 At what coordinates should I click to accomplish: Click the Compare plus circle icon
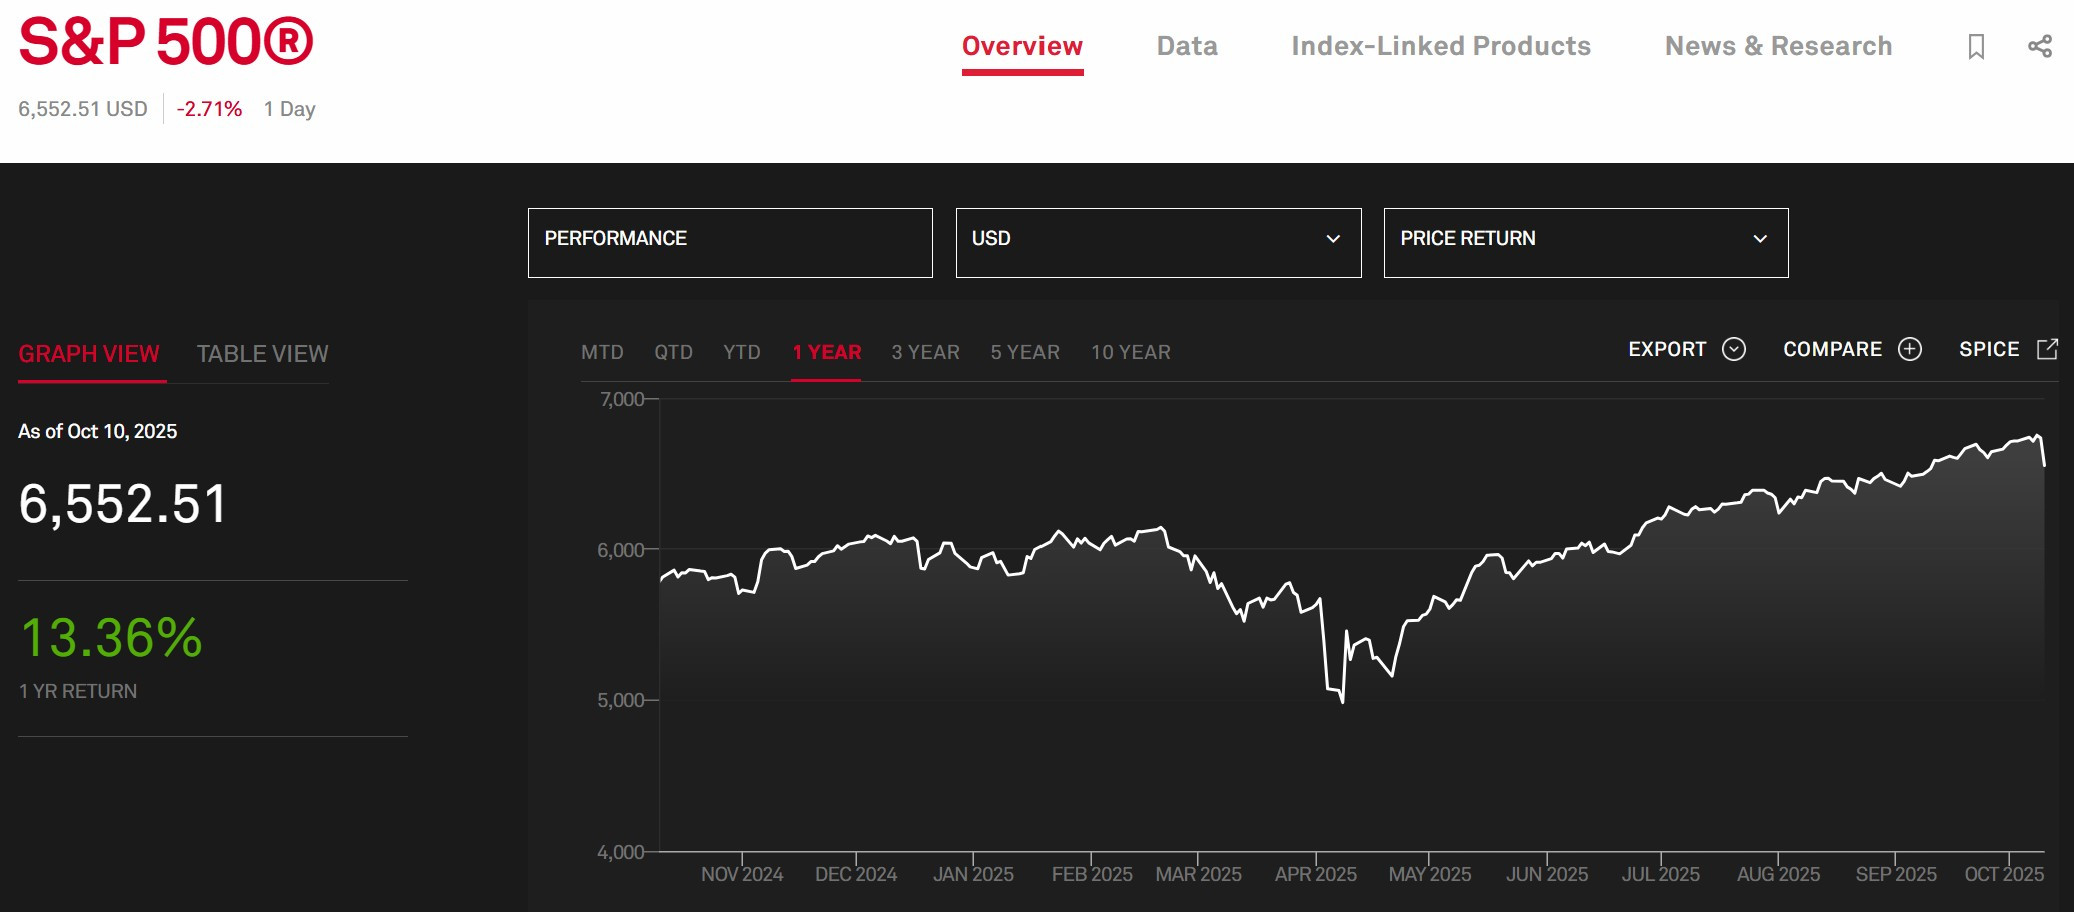point(1910,349)
